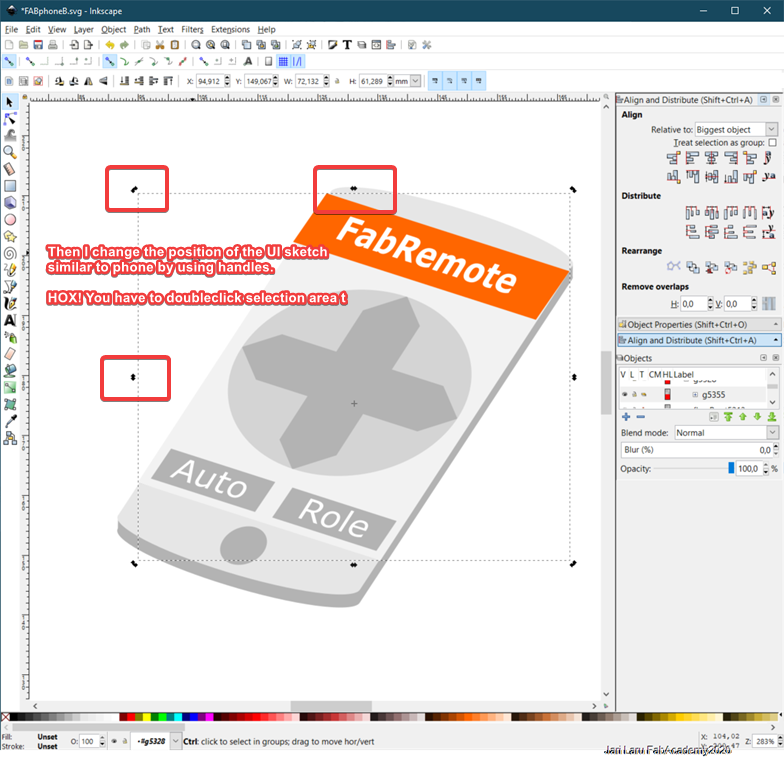The width and height of the screenshot is (784, 771).
Task: Click the Cut scissors icon
Action: [x=160, y=45]
